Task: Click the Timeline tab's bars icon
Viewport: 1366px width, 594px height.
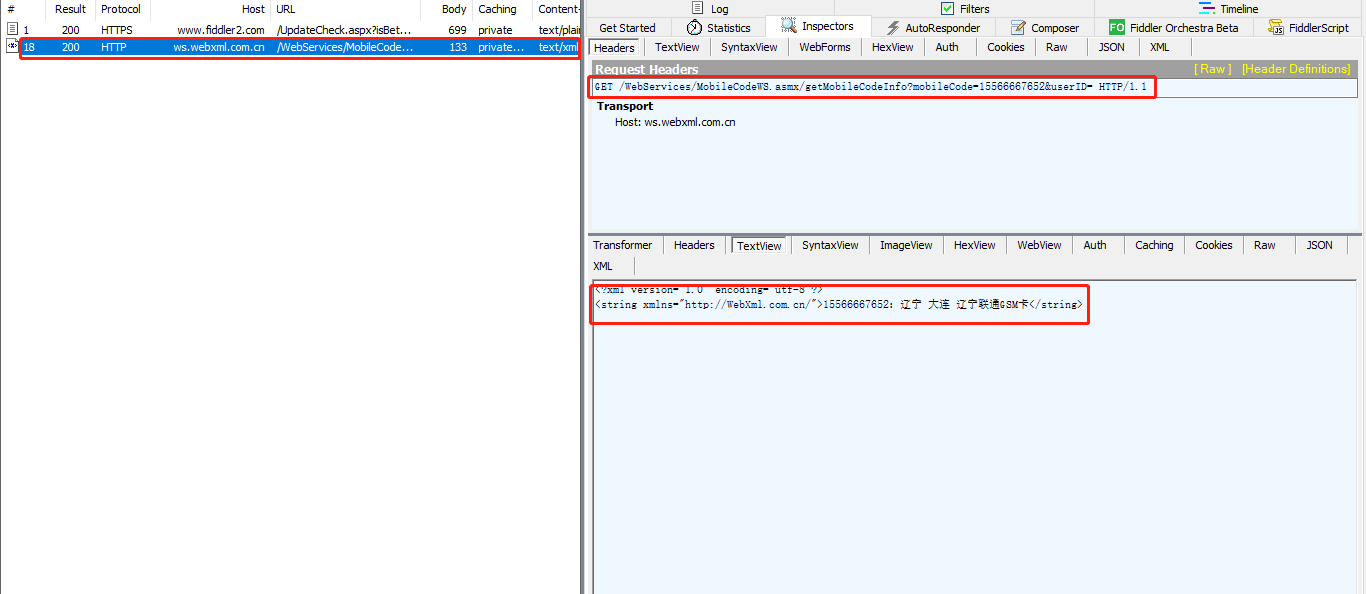Action: (1207, 9)
